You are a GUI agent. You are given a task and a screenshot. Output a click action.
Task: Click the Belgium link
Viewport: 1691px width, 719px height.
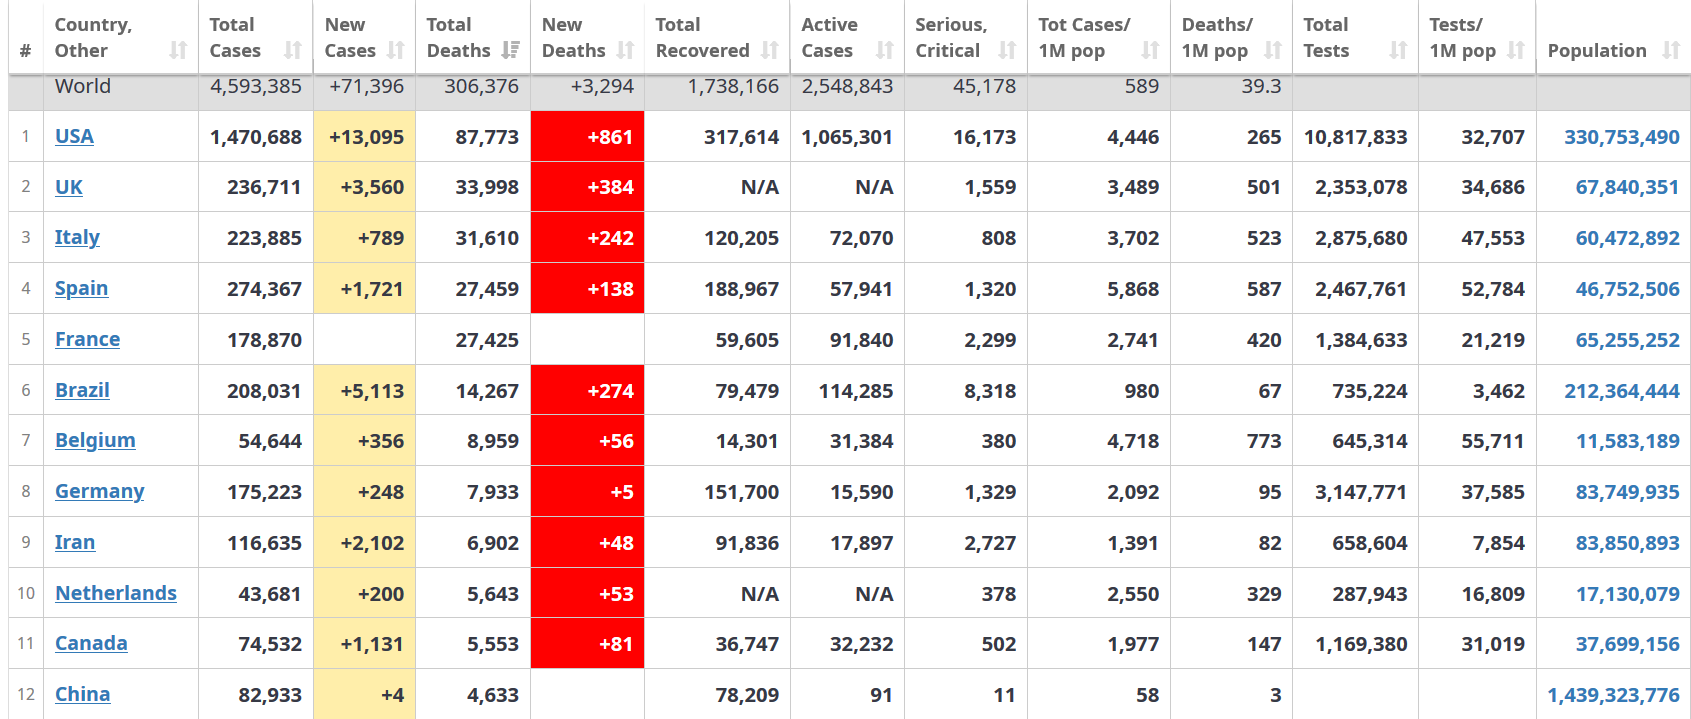coord(95,440)
